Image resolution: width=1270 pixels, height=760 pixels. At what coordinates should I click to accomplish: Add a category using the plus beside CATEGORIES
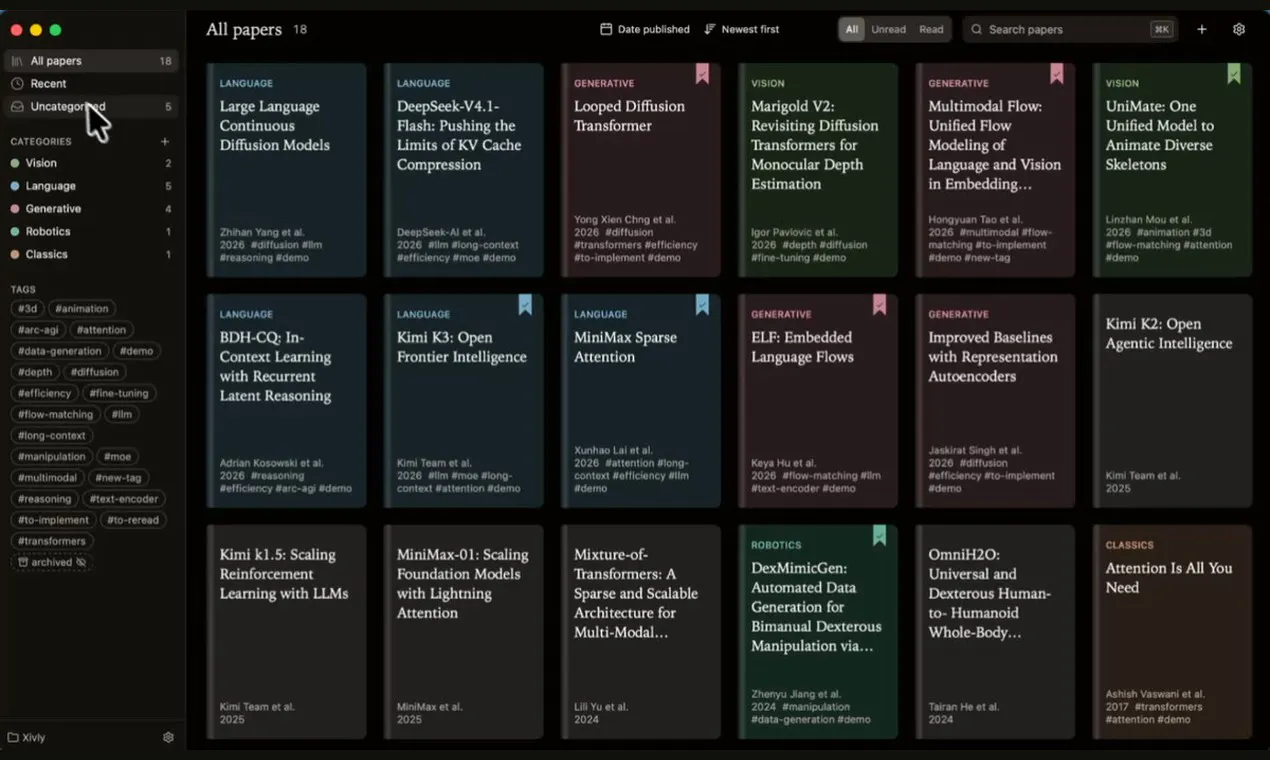tap(165, 142)
